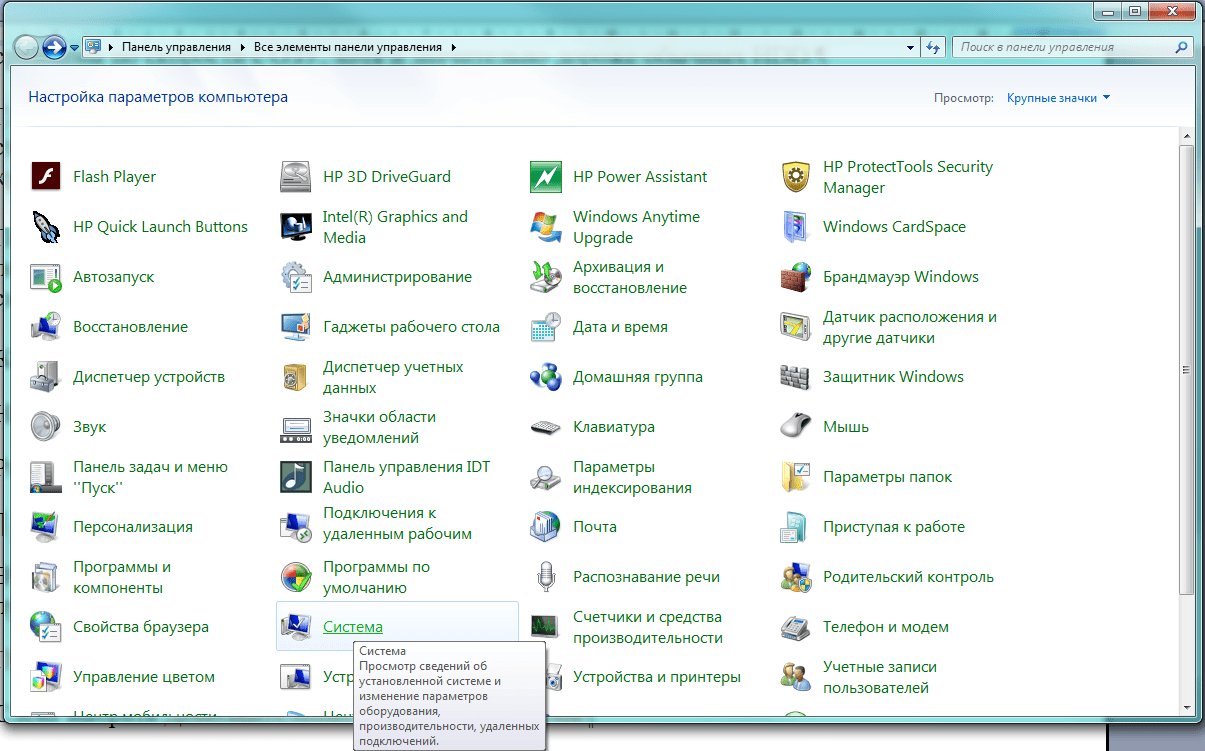
Task: Open the Клавиатура keyboard icon
Action: pos(546,427)
